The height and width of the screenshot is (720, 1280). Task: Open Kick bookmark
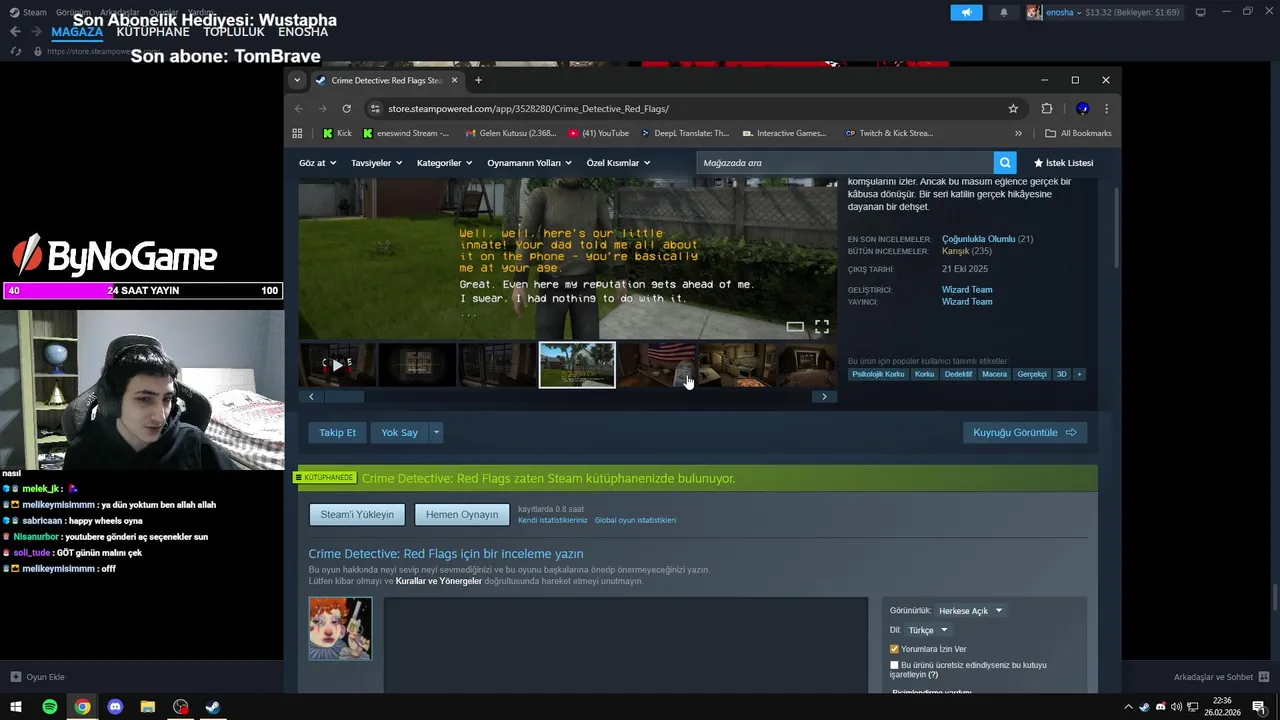[x=337, y=133]
